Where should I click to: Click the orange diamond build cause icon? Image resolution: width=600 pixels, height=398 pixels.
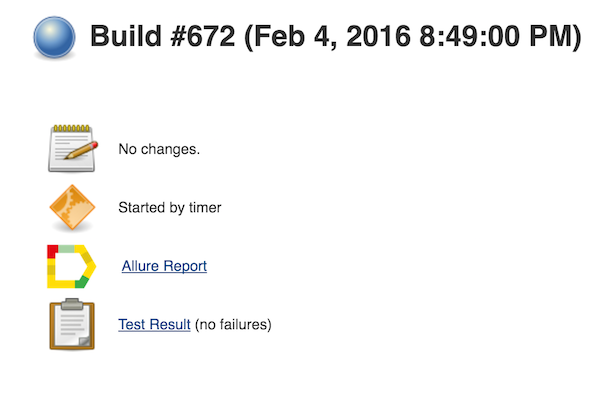click(72, 207)
